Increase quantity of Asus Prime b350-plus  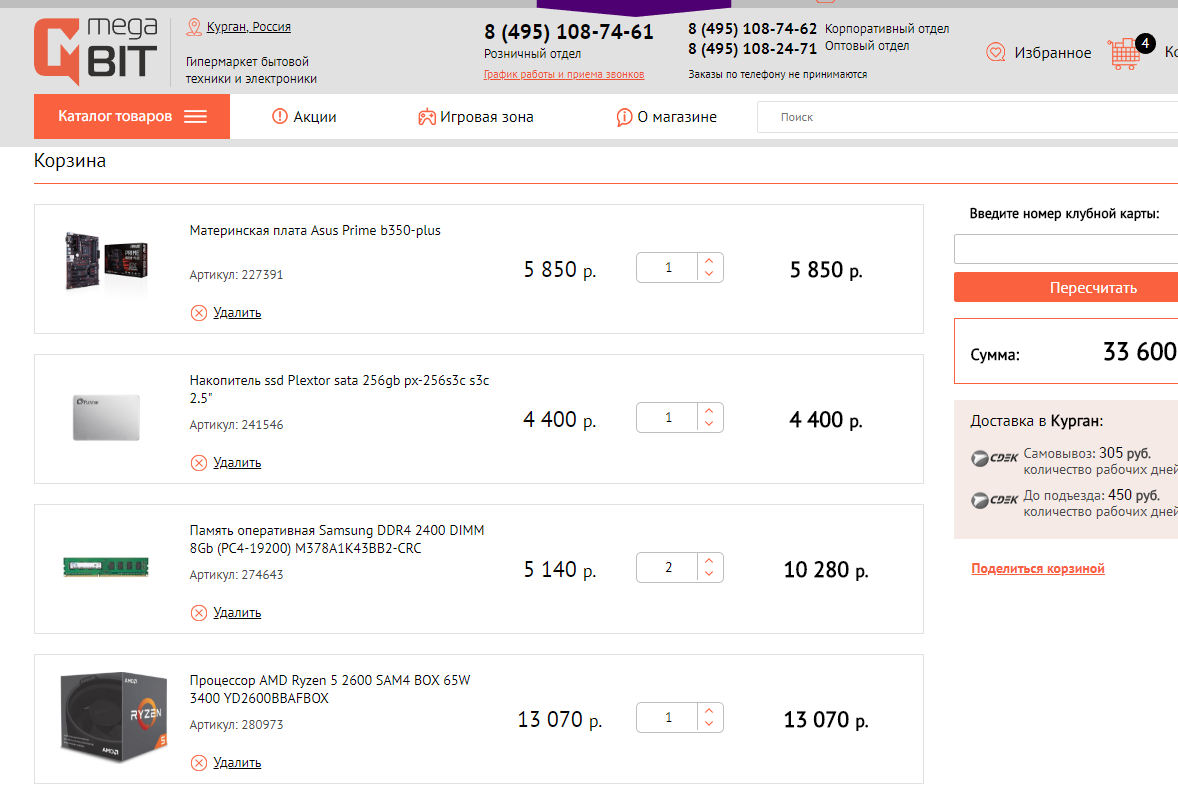tap(709, 261)
